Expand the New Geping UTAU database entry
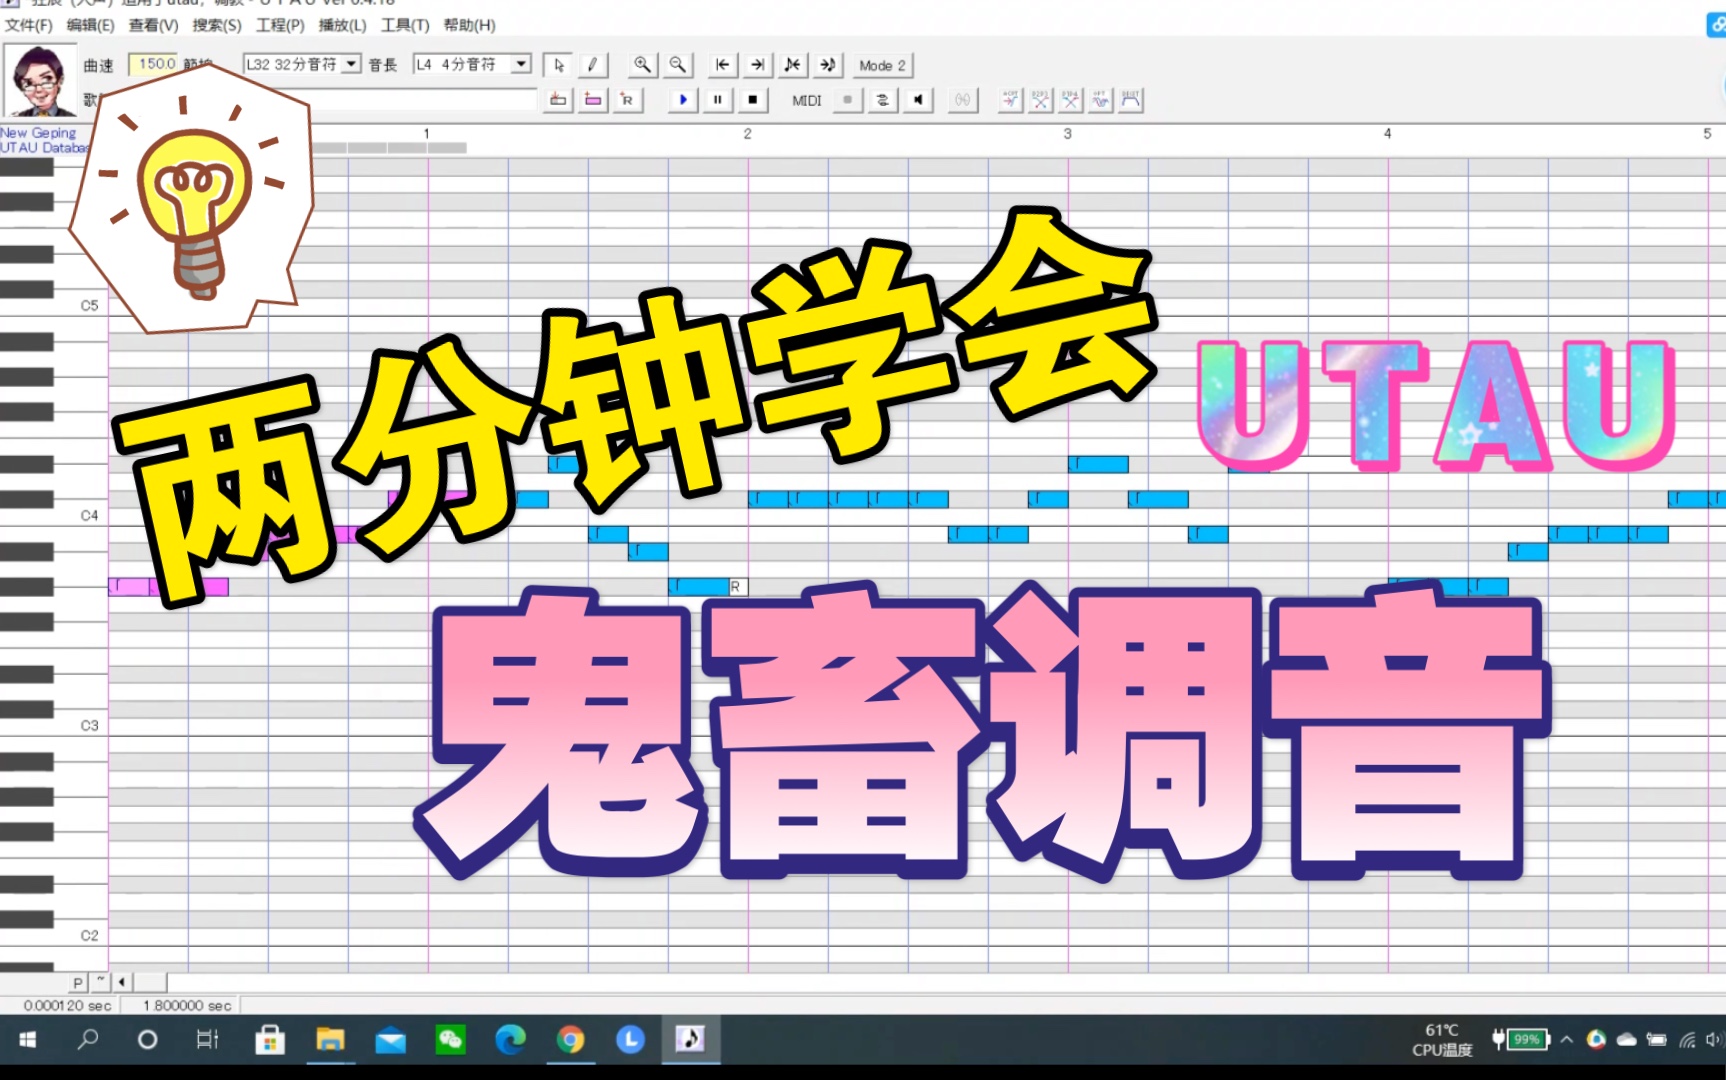Screen dimensions: 1726x1080 [38, 139]
